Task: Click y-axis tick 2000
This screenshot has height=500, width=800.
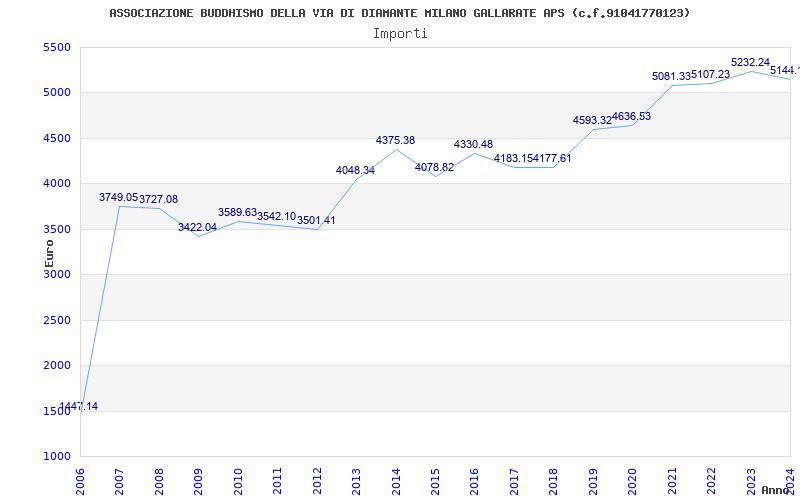Action: pyautogui.click(x=57, y=366)
